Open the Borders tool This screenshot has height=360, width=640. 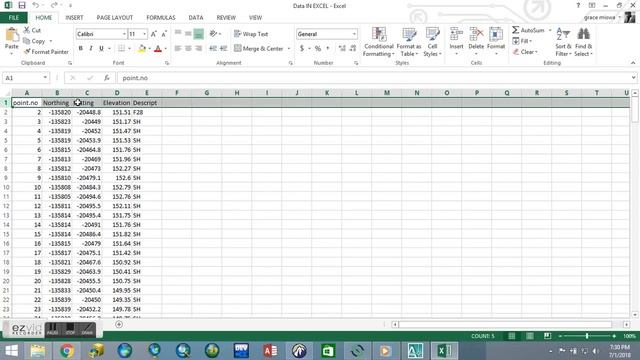click(122, 49)
